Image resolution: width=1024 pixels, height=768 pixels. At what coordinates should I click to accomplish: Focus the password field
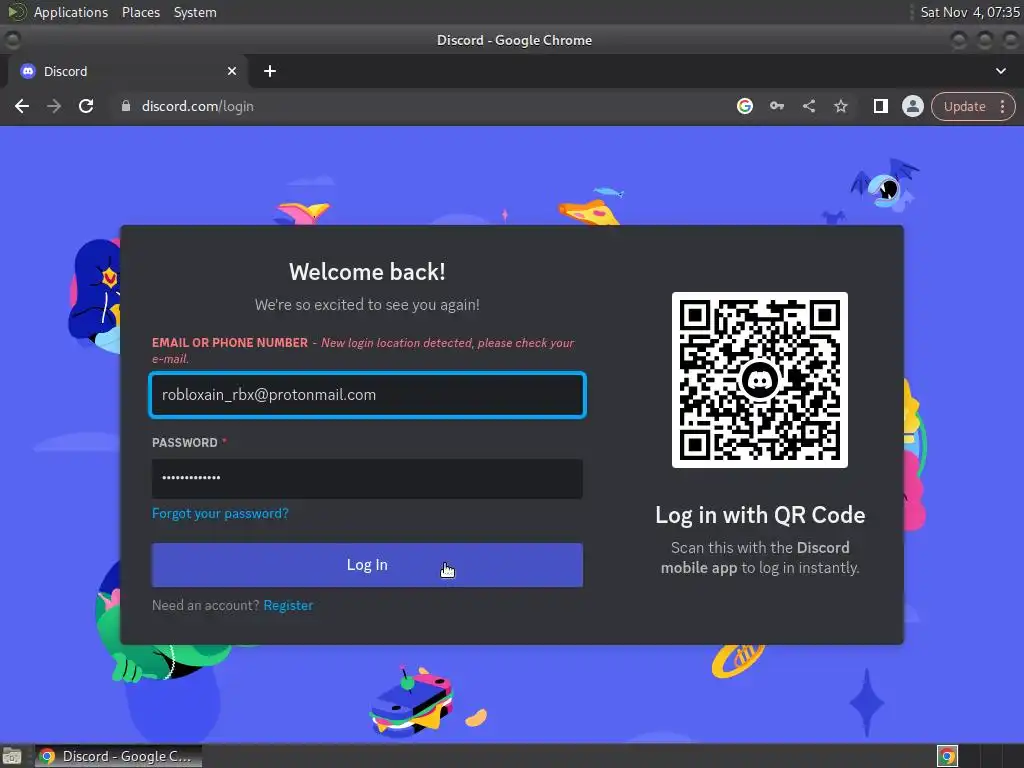point(367,478)
